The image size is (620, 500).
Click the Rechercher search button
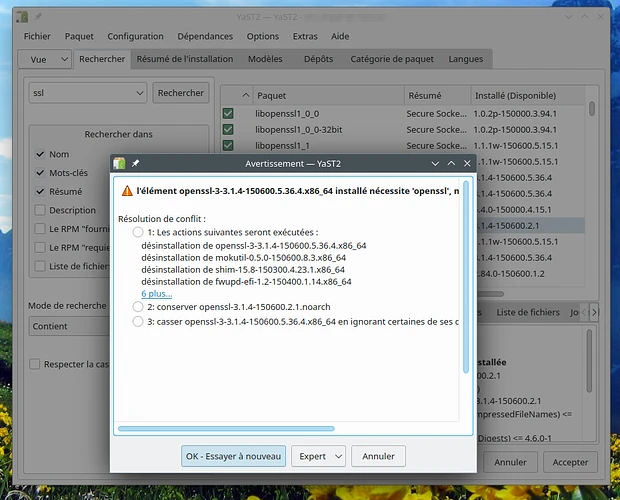point(181,93)
